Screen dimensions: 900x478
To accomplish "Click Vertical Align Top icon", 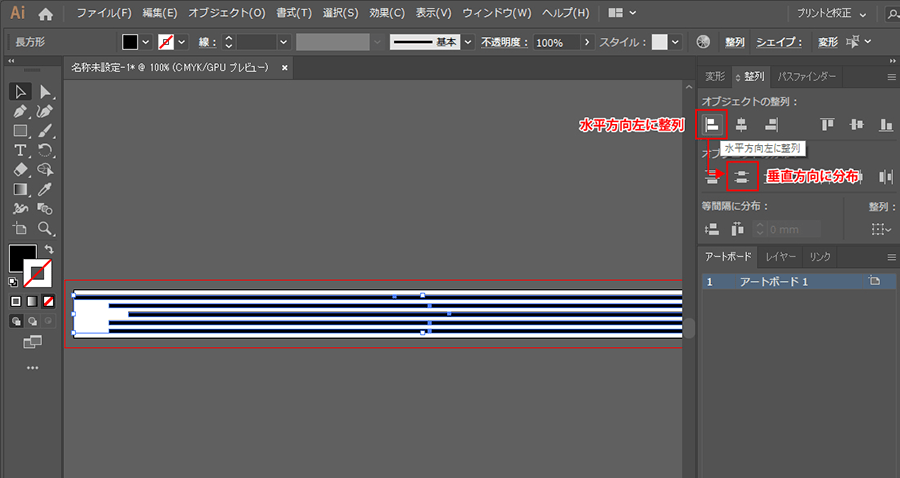I will (x=827, y=125).
